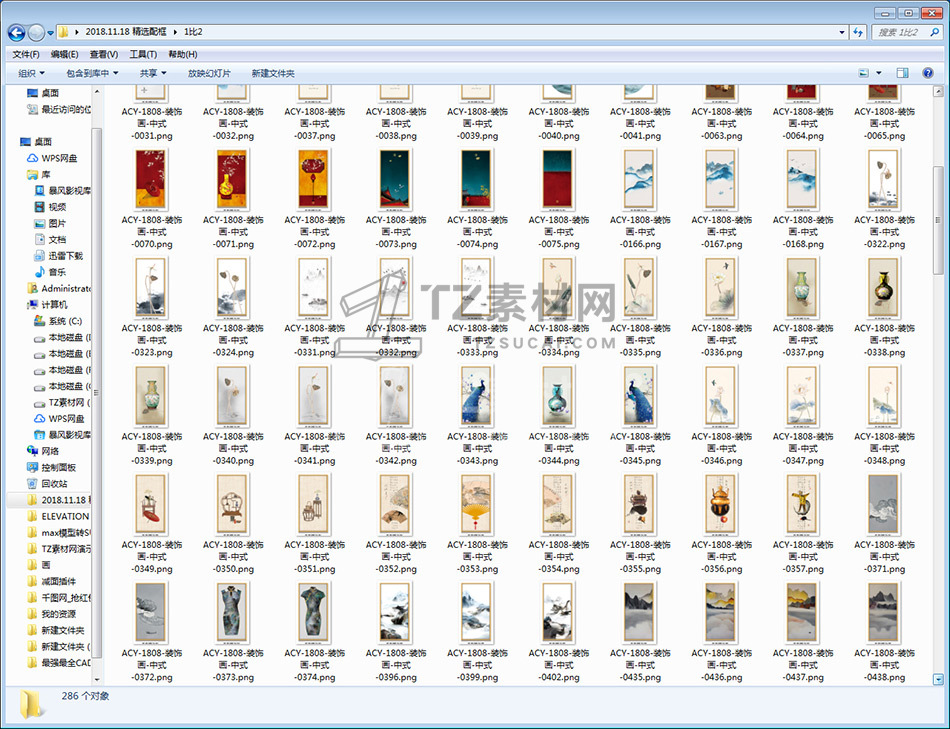
Task: Open recent pages dropdown next to Forward
Action: coord(51,32)
